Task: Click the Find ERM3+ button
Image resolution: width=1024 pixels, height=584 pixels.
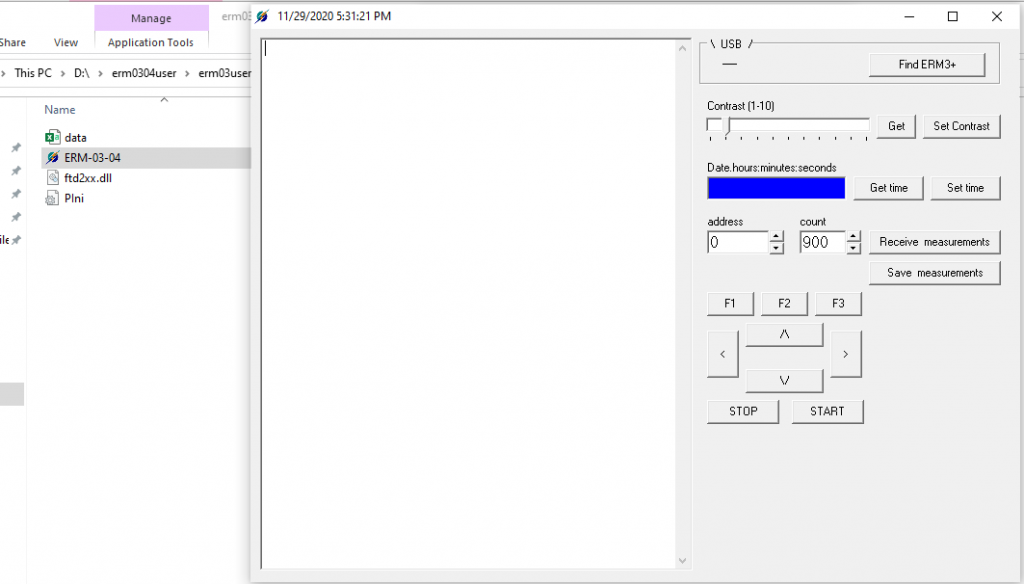Action: [x=927, y=65]
